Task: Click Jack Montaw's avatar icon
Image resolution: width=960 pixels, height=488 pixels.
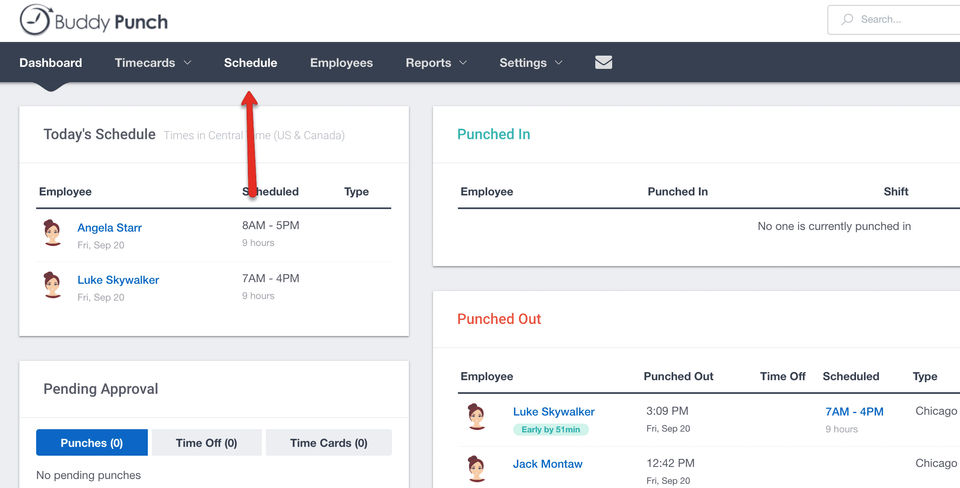Action: tap(476, 468)
